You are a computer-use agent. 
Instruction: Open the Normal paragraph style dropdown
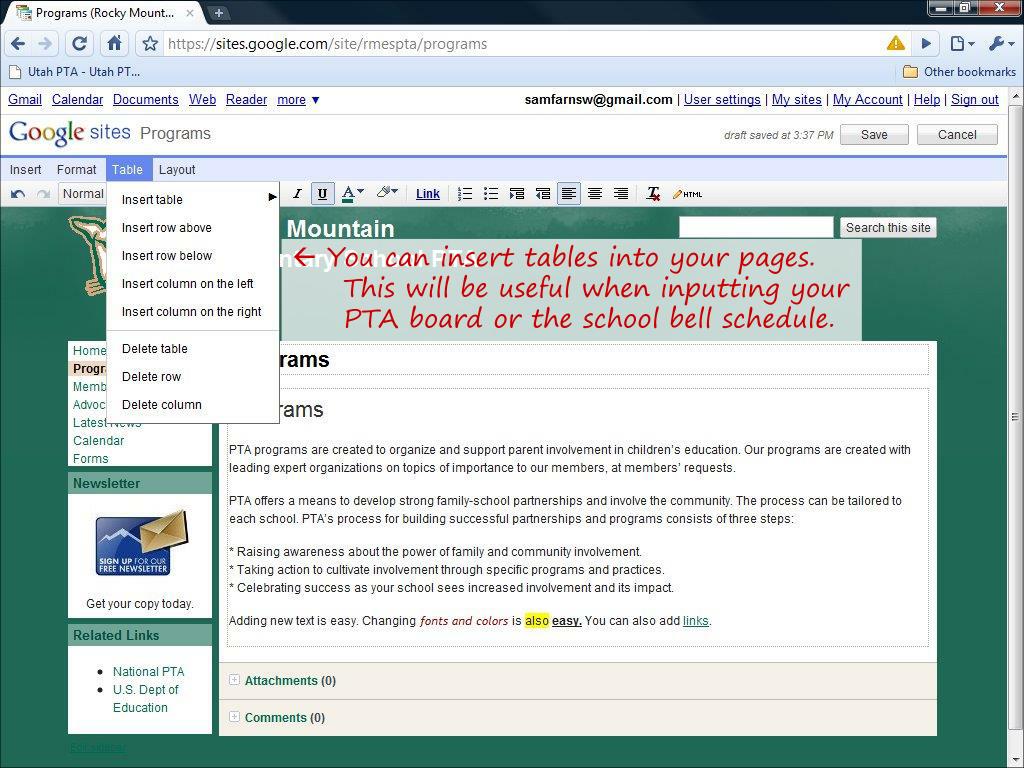coord(82,194)
